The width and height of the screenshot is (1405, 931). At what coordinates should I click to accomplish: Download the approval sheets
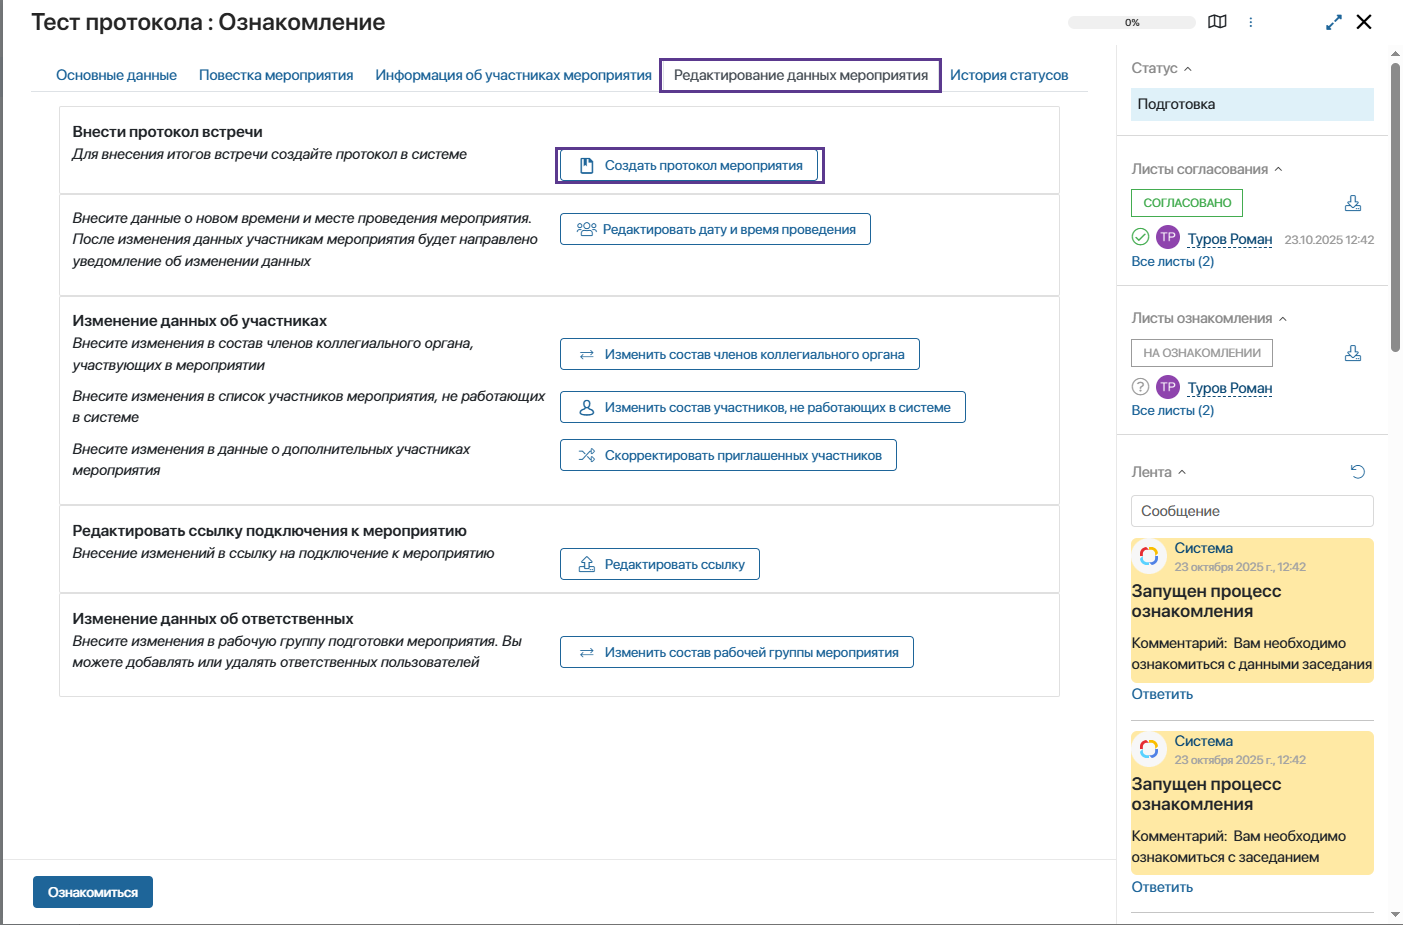point(1353,203)
